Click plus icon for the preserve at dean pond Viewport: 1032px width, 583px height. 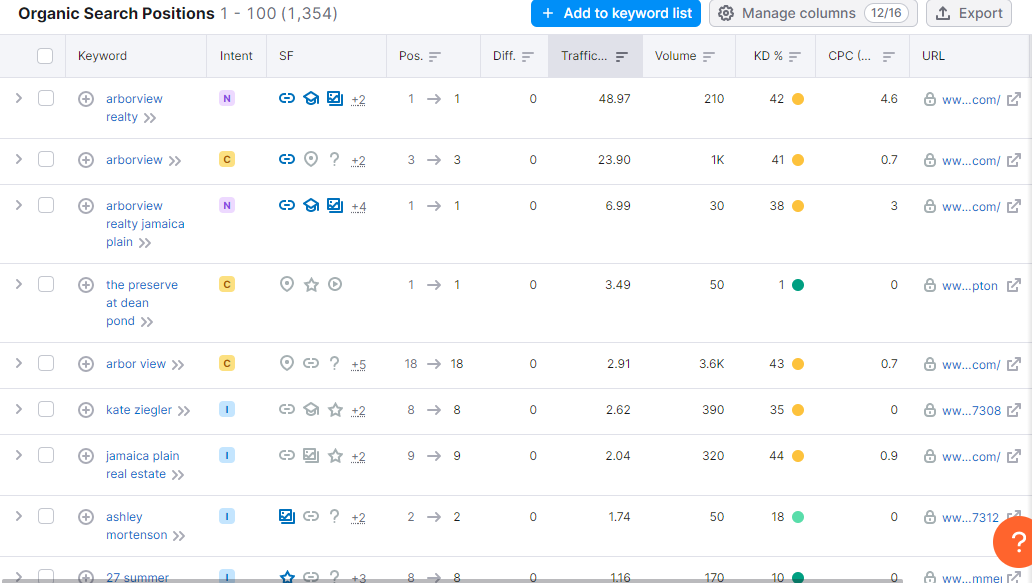click(86, 285)
